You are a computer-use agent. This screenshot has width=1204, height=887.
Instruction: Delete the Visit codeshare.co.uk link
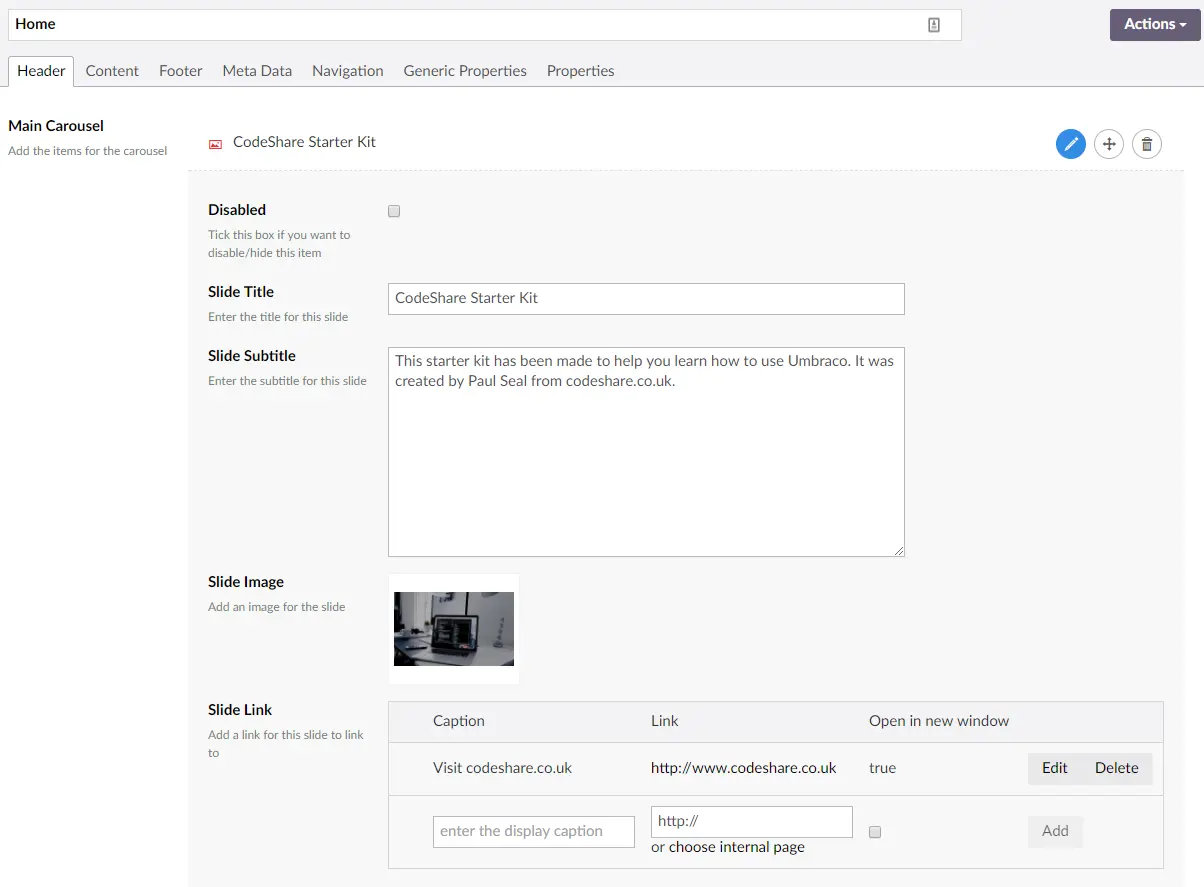tap(1116, 768)
